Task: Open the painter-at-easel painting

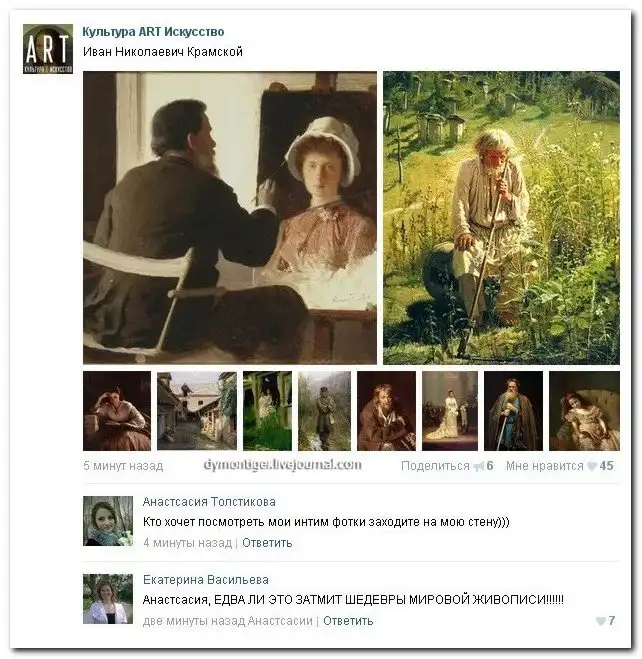Action: pos(229,217)
